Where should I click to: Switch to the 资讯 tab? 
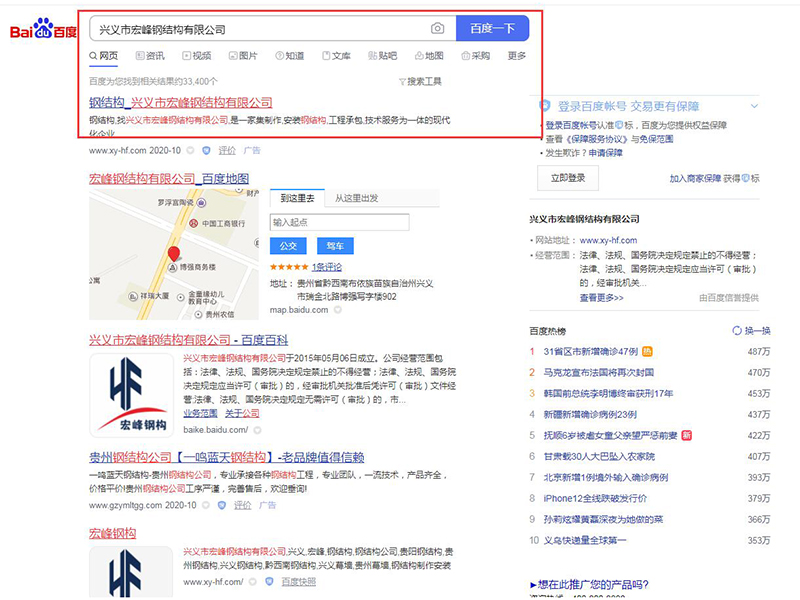(x=150, y=56)
